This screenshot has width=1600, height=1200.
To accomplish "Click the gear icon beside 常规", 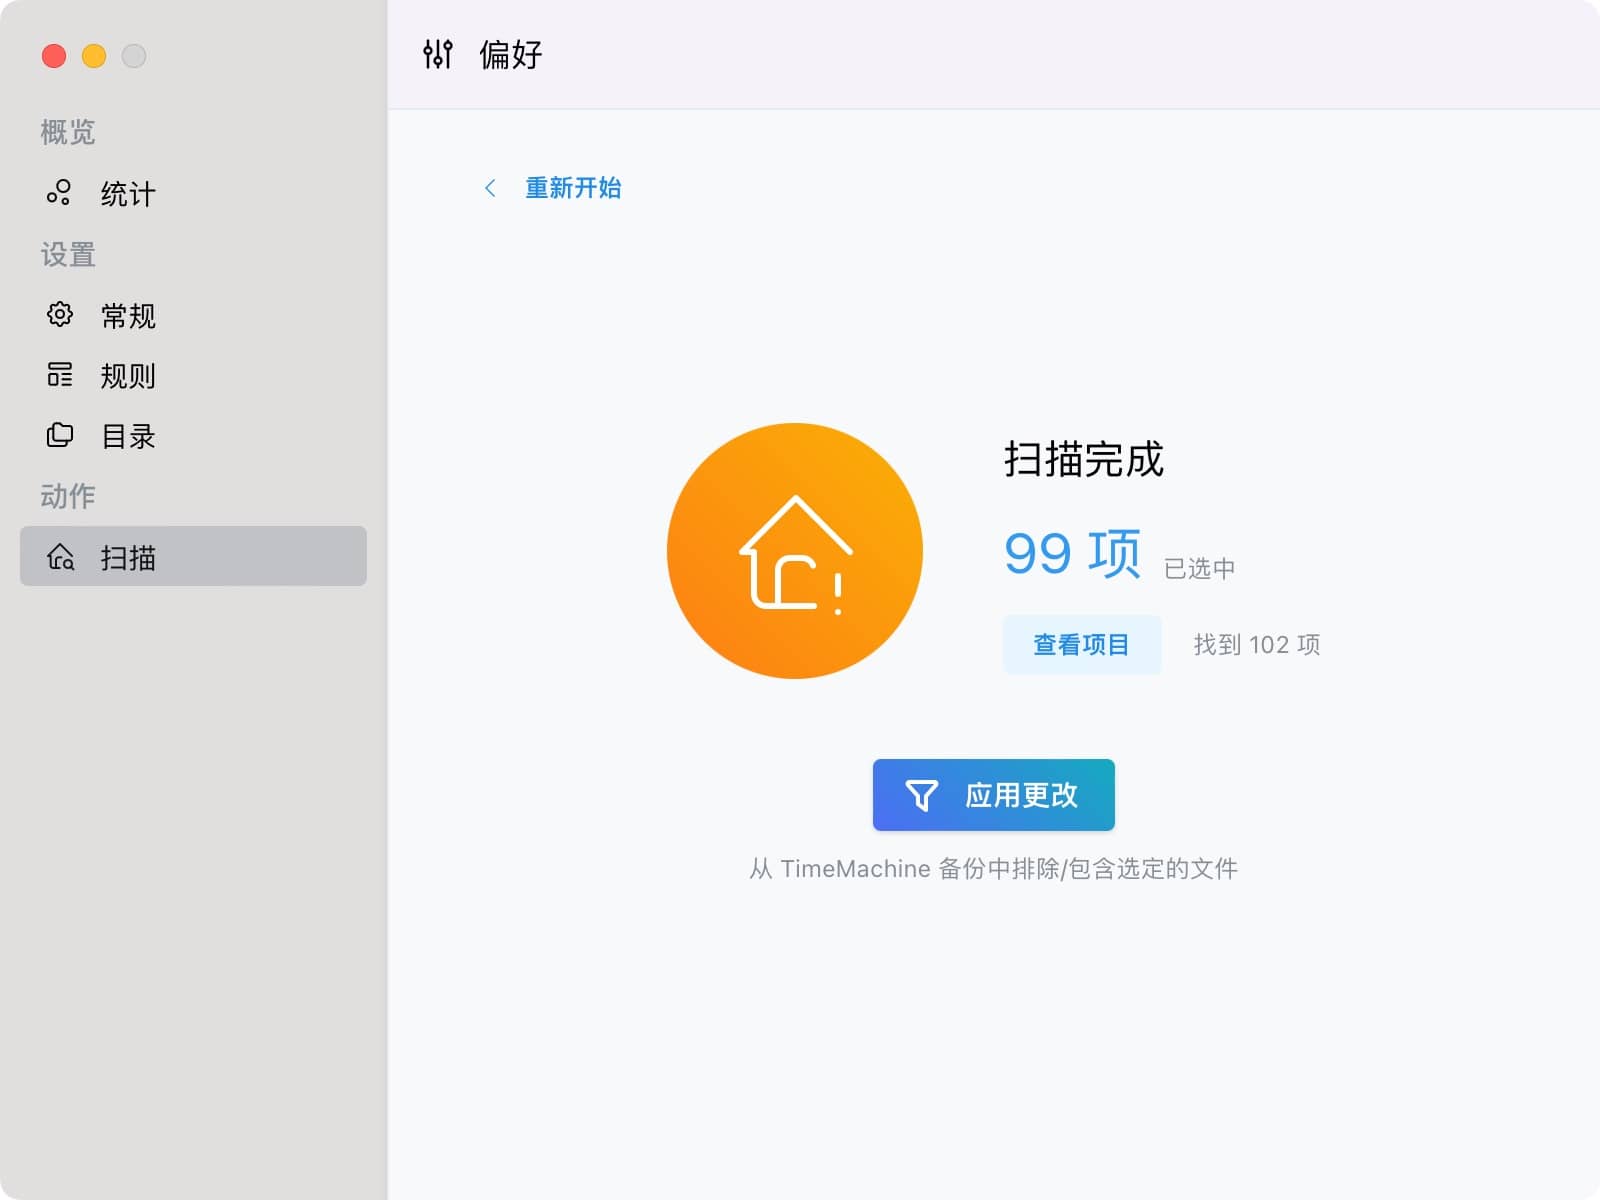I will tap(59, 314).
